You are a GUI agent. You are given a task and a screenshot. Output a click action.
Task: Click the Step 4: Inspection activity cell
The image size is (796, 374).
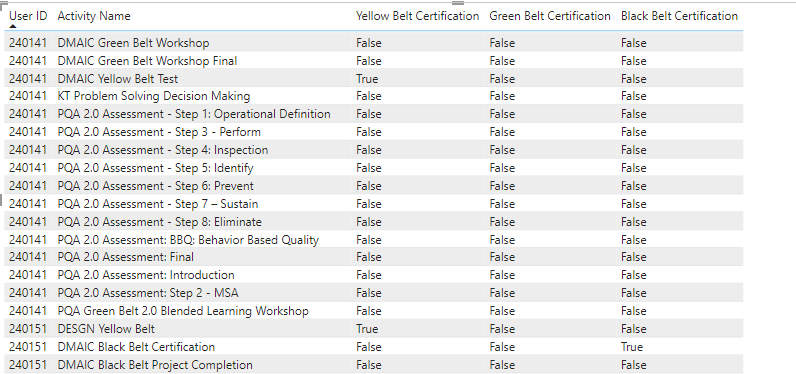pyautogui.click(x=163, y=150)
